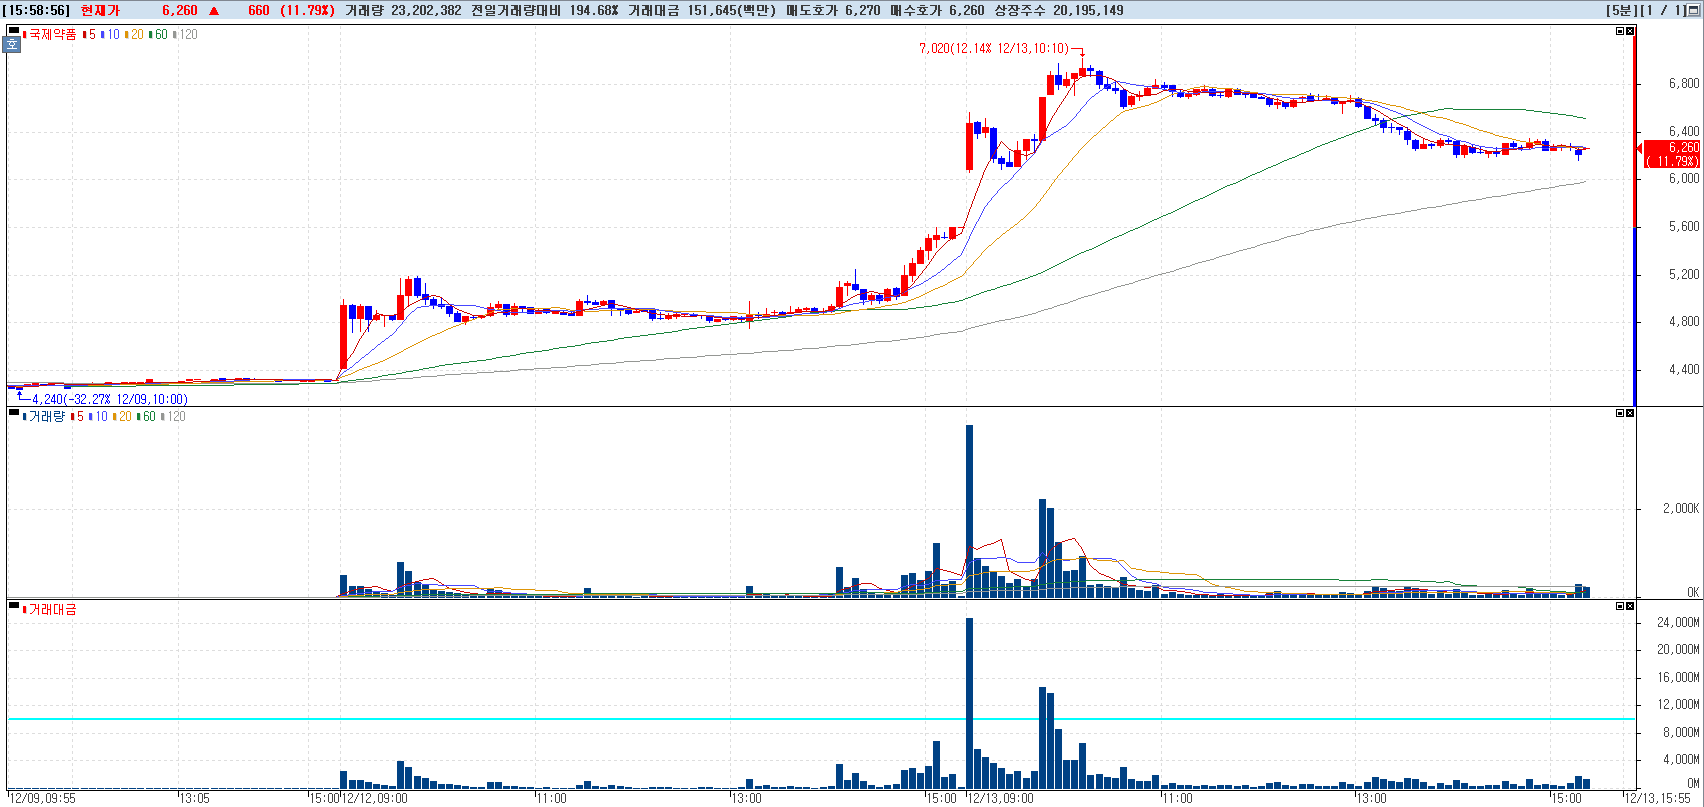Click 매수호가 6,260 in header

(x=938, y=10)
